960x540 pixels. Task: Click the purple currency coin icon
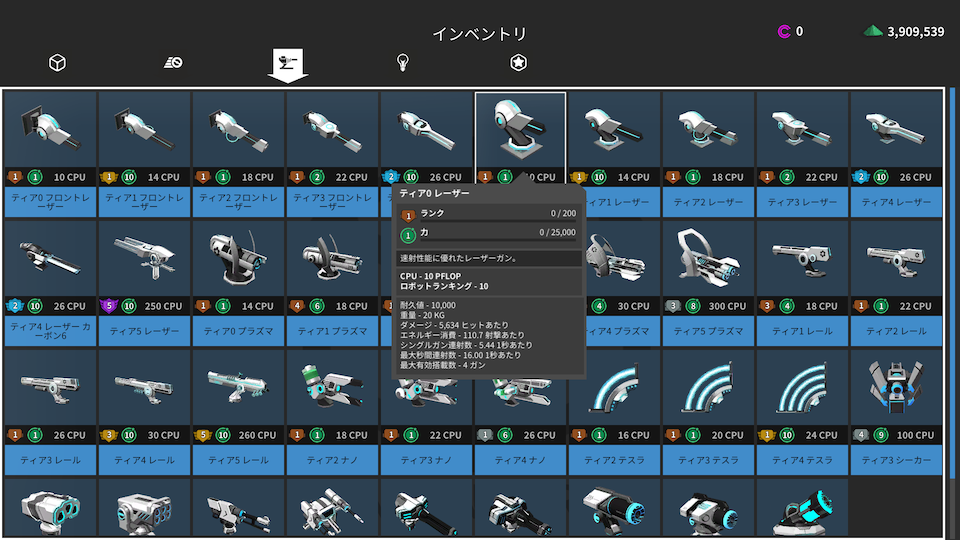(784, 32)
